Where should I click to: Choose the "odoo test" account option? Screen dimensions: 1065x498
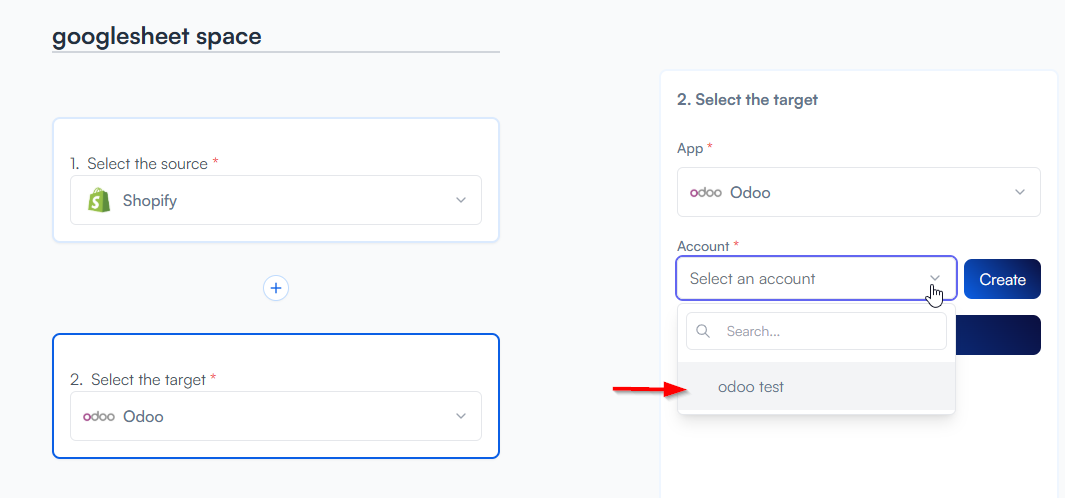751,387
